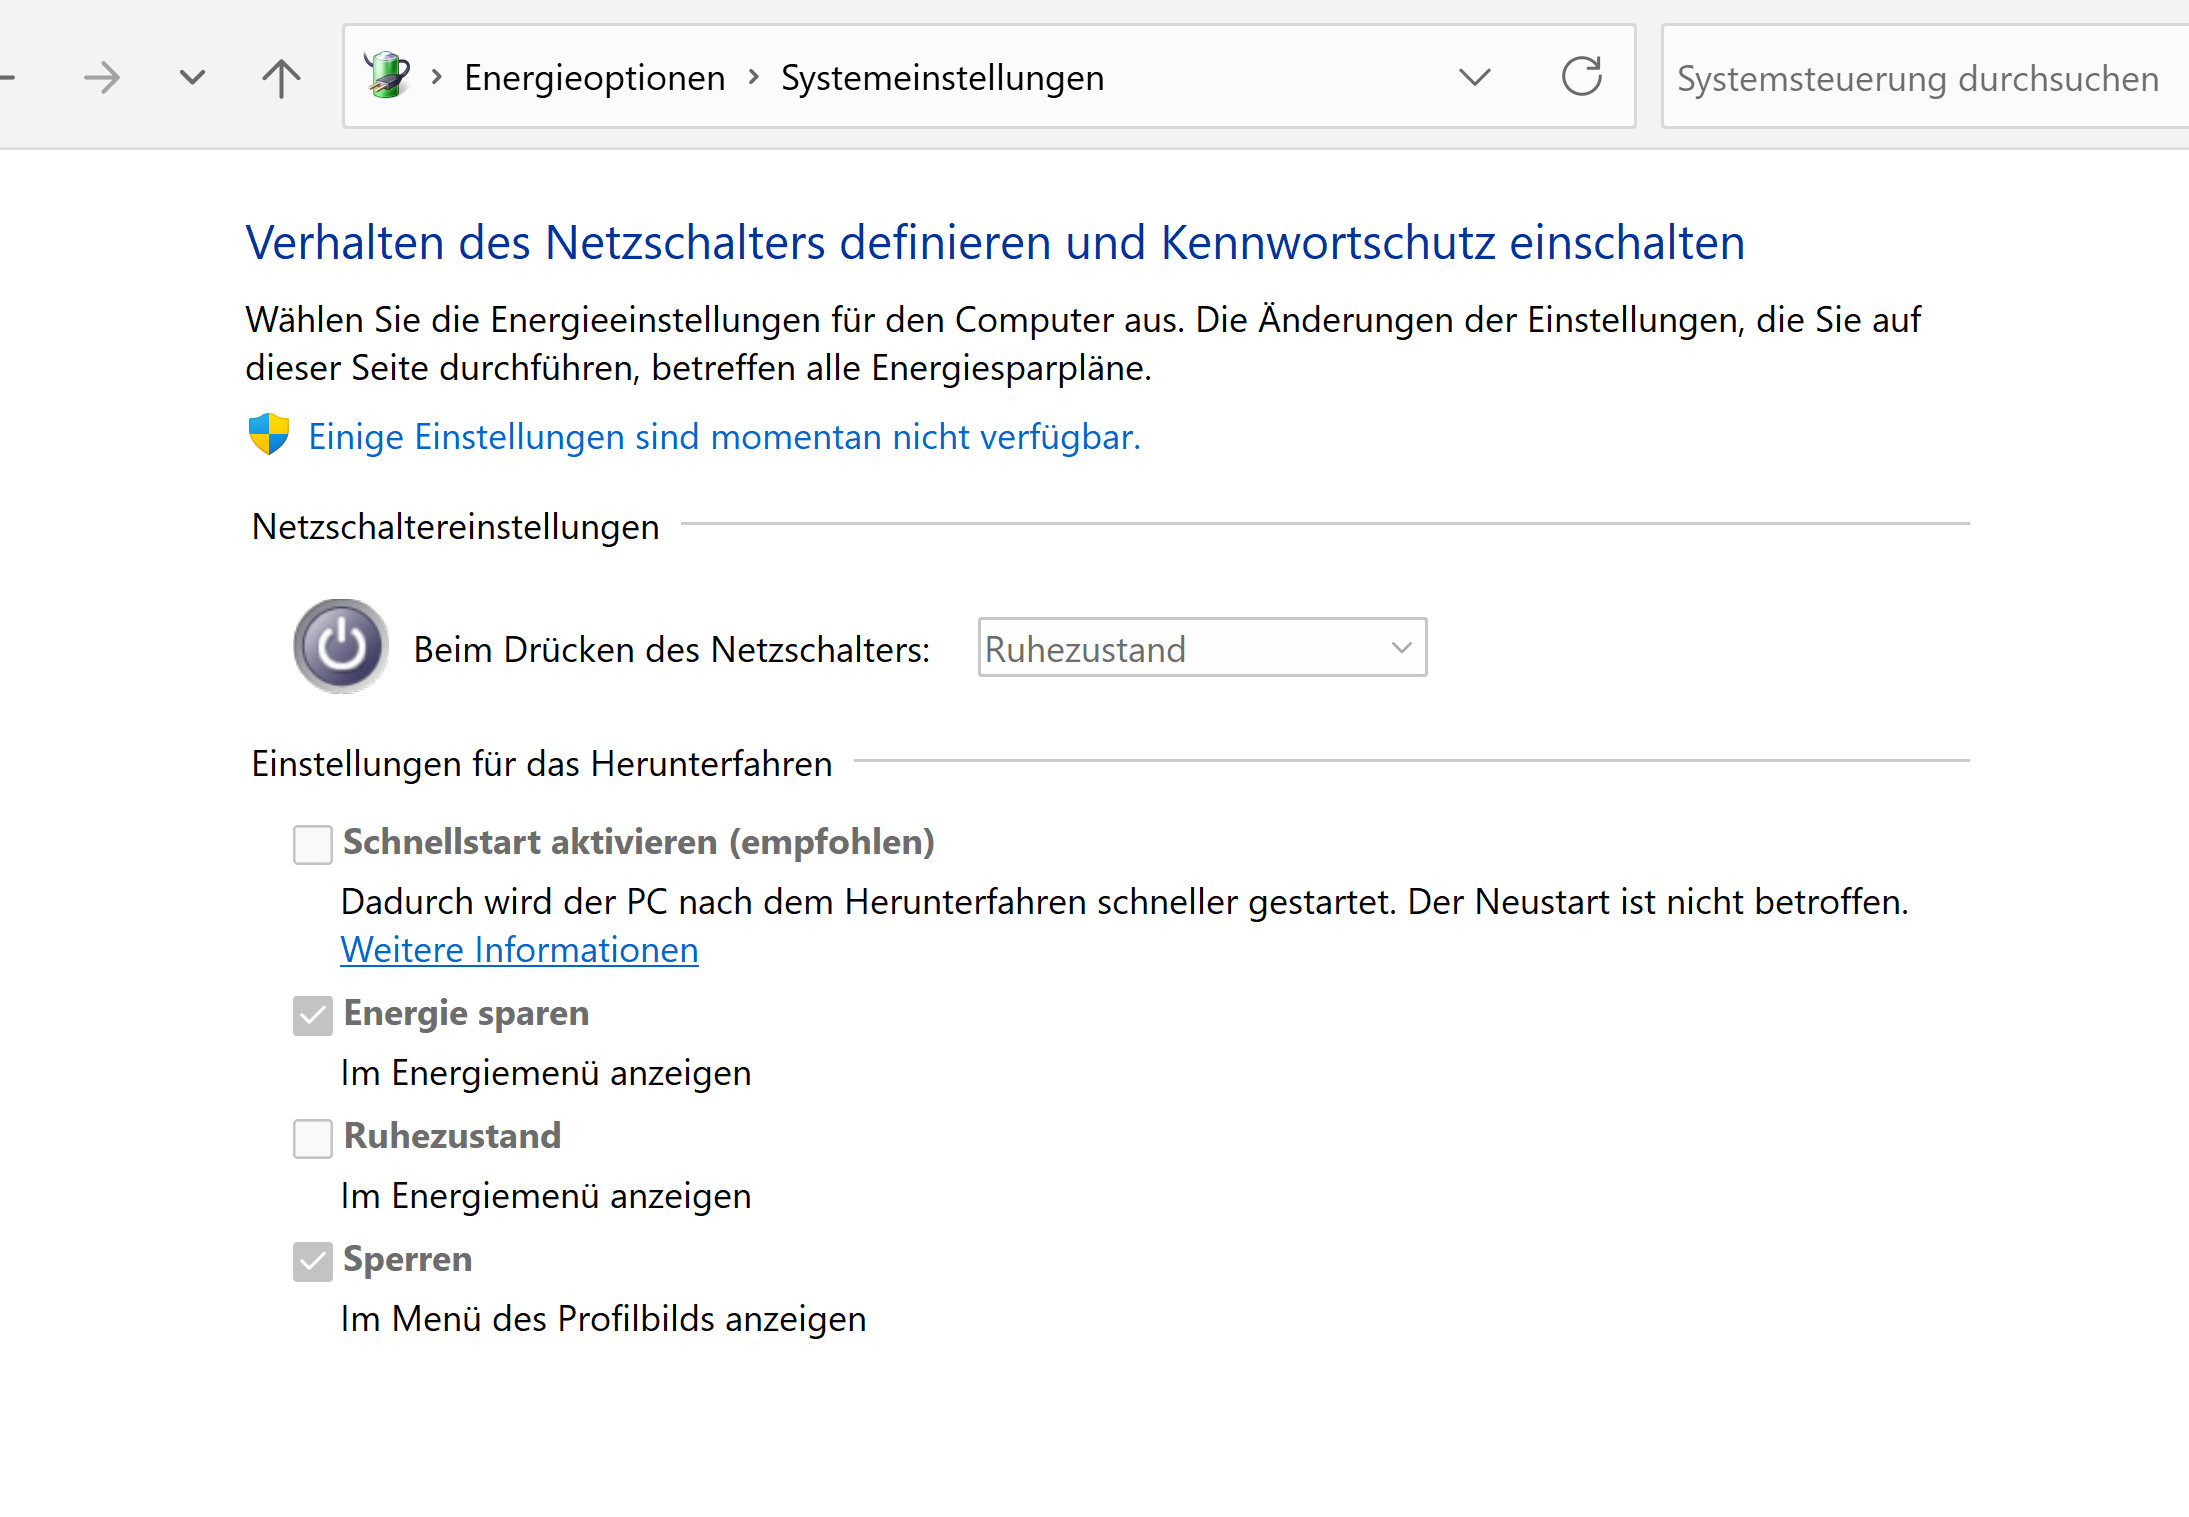The height and width of the screenshot is (1517, 2189).
Task: Enable the Ruhezustand checkbox
Action: [x=313, y=1138]
